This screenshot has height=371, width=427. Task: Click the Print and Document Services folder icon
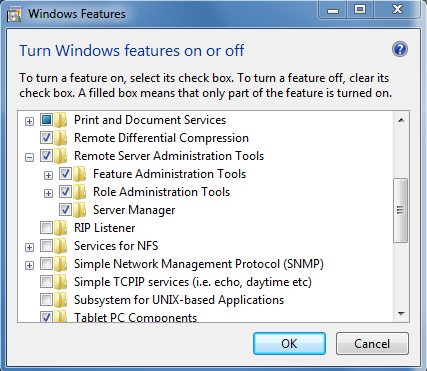click(x=61, y=120)
